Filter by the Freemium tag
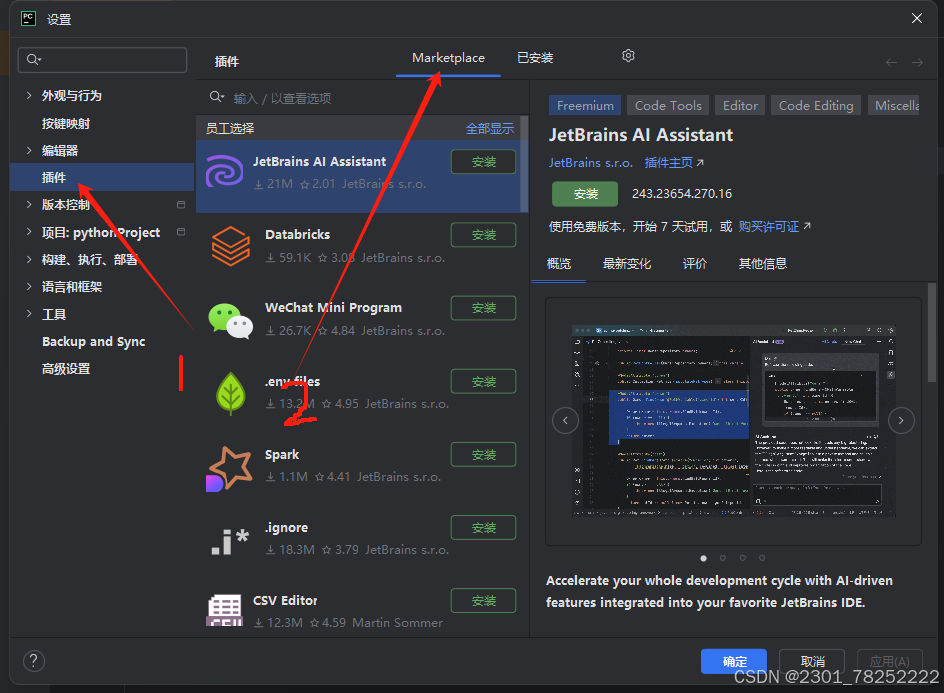 [585, 105]
